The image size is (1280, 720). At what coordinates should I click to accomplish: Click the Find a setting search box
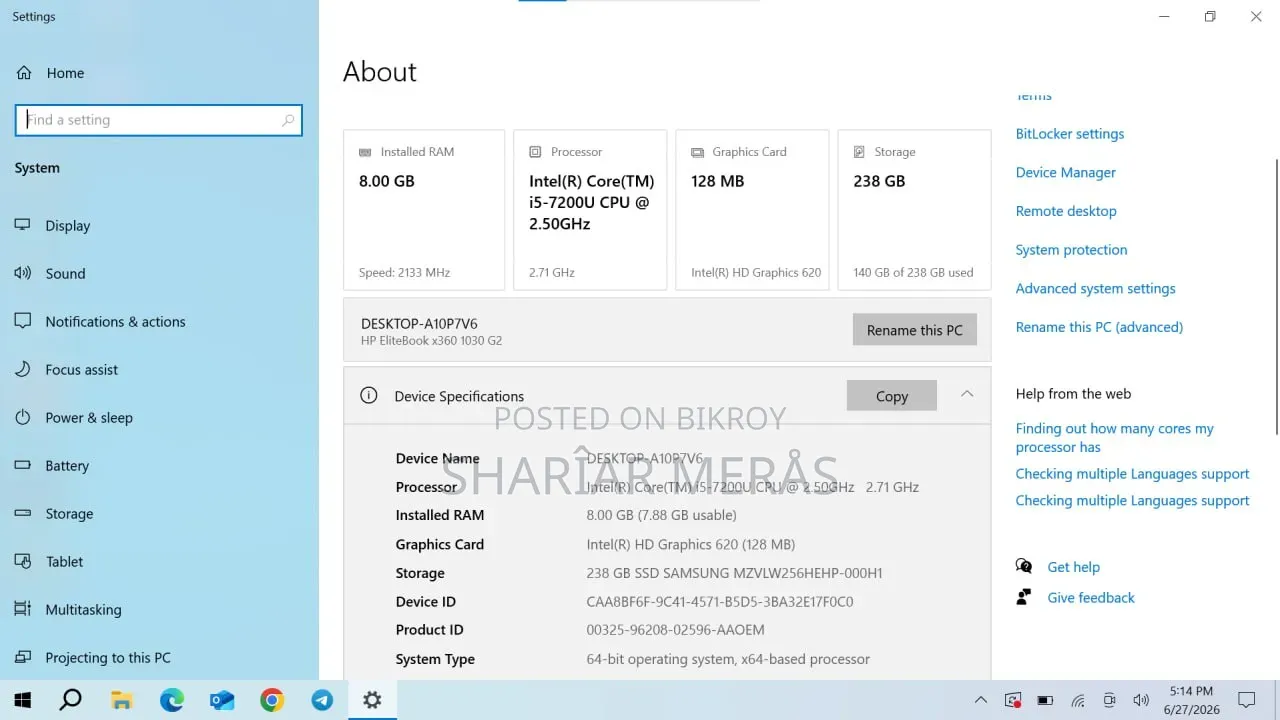click(159, 120)
